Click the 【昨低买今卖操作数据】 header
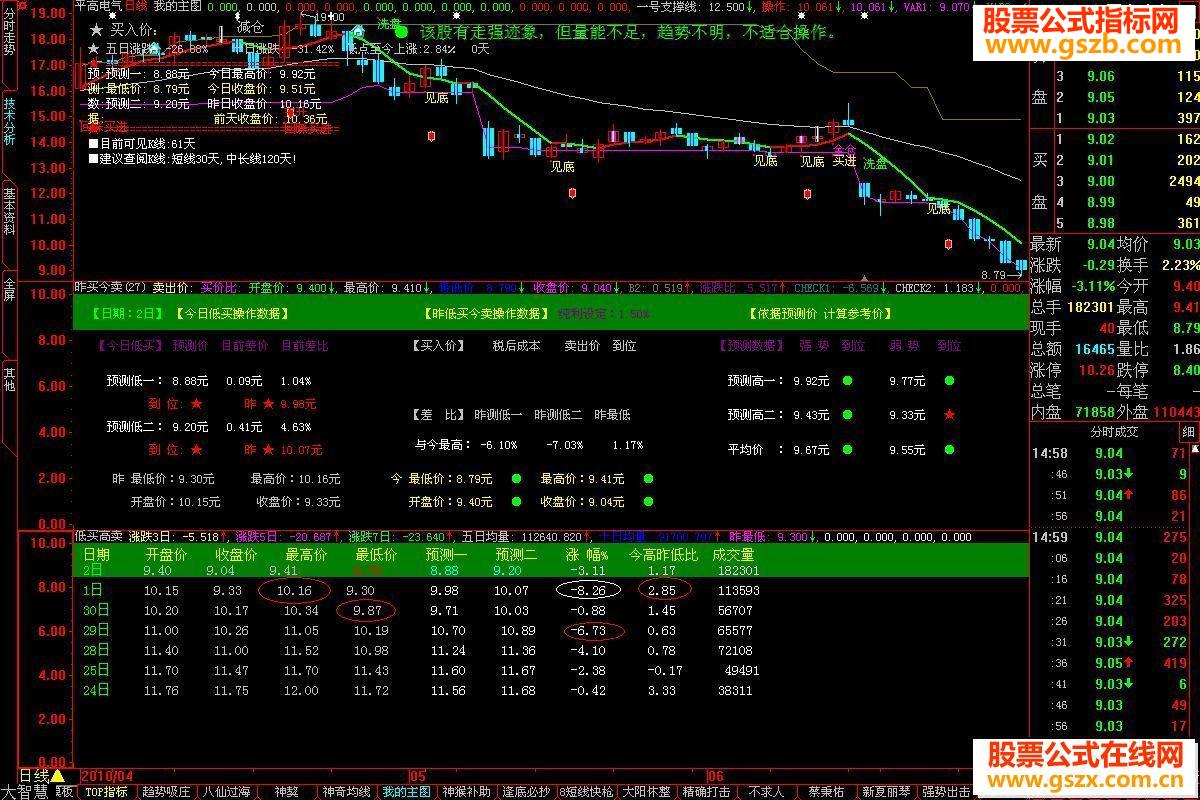Viewport: 1200px width, 800px height. 486,314
